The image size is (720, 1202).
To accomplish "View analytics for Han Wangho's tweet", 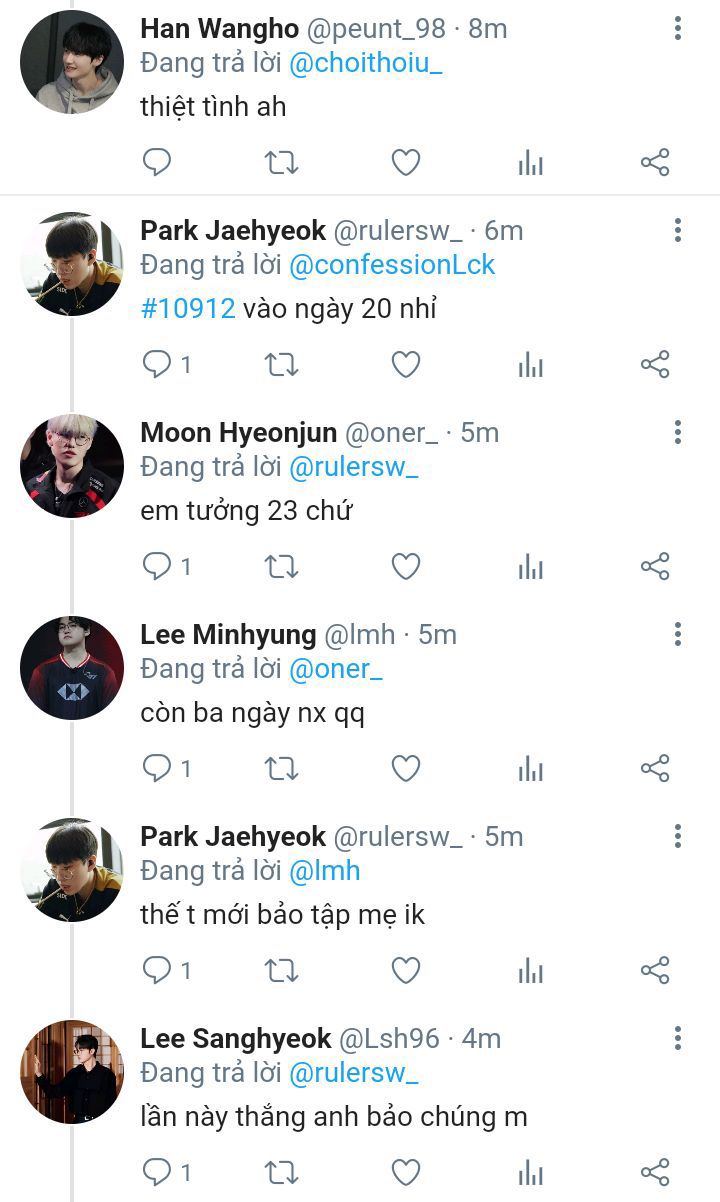I will [x=530, y=163].
